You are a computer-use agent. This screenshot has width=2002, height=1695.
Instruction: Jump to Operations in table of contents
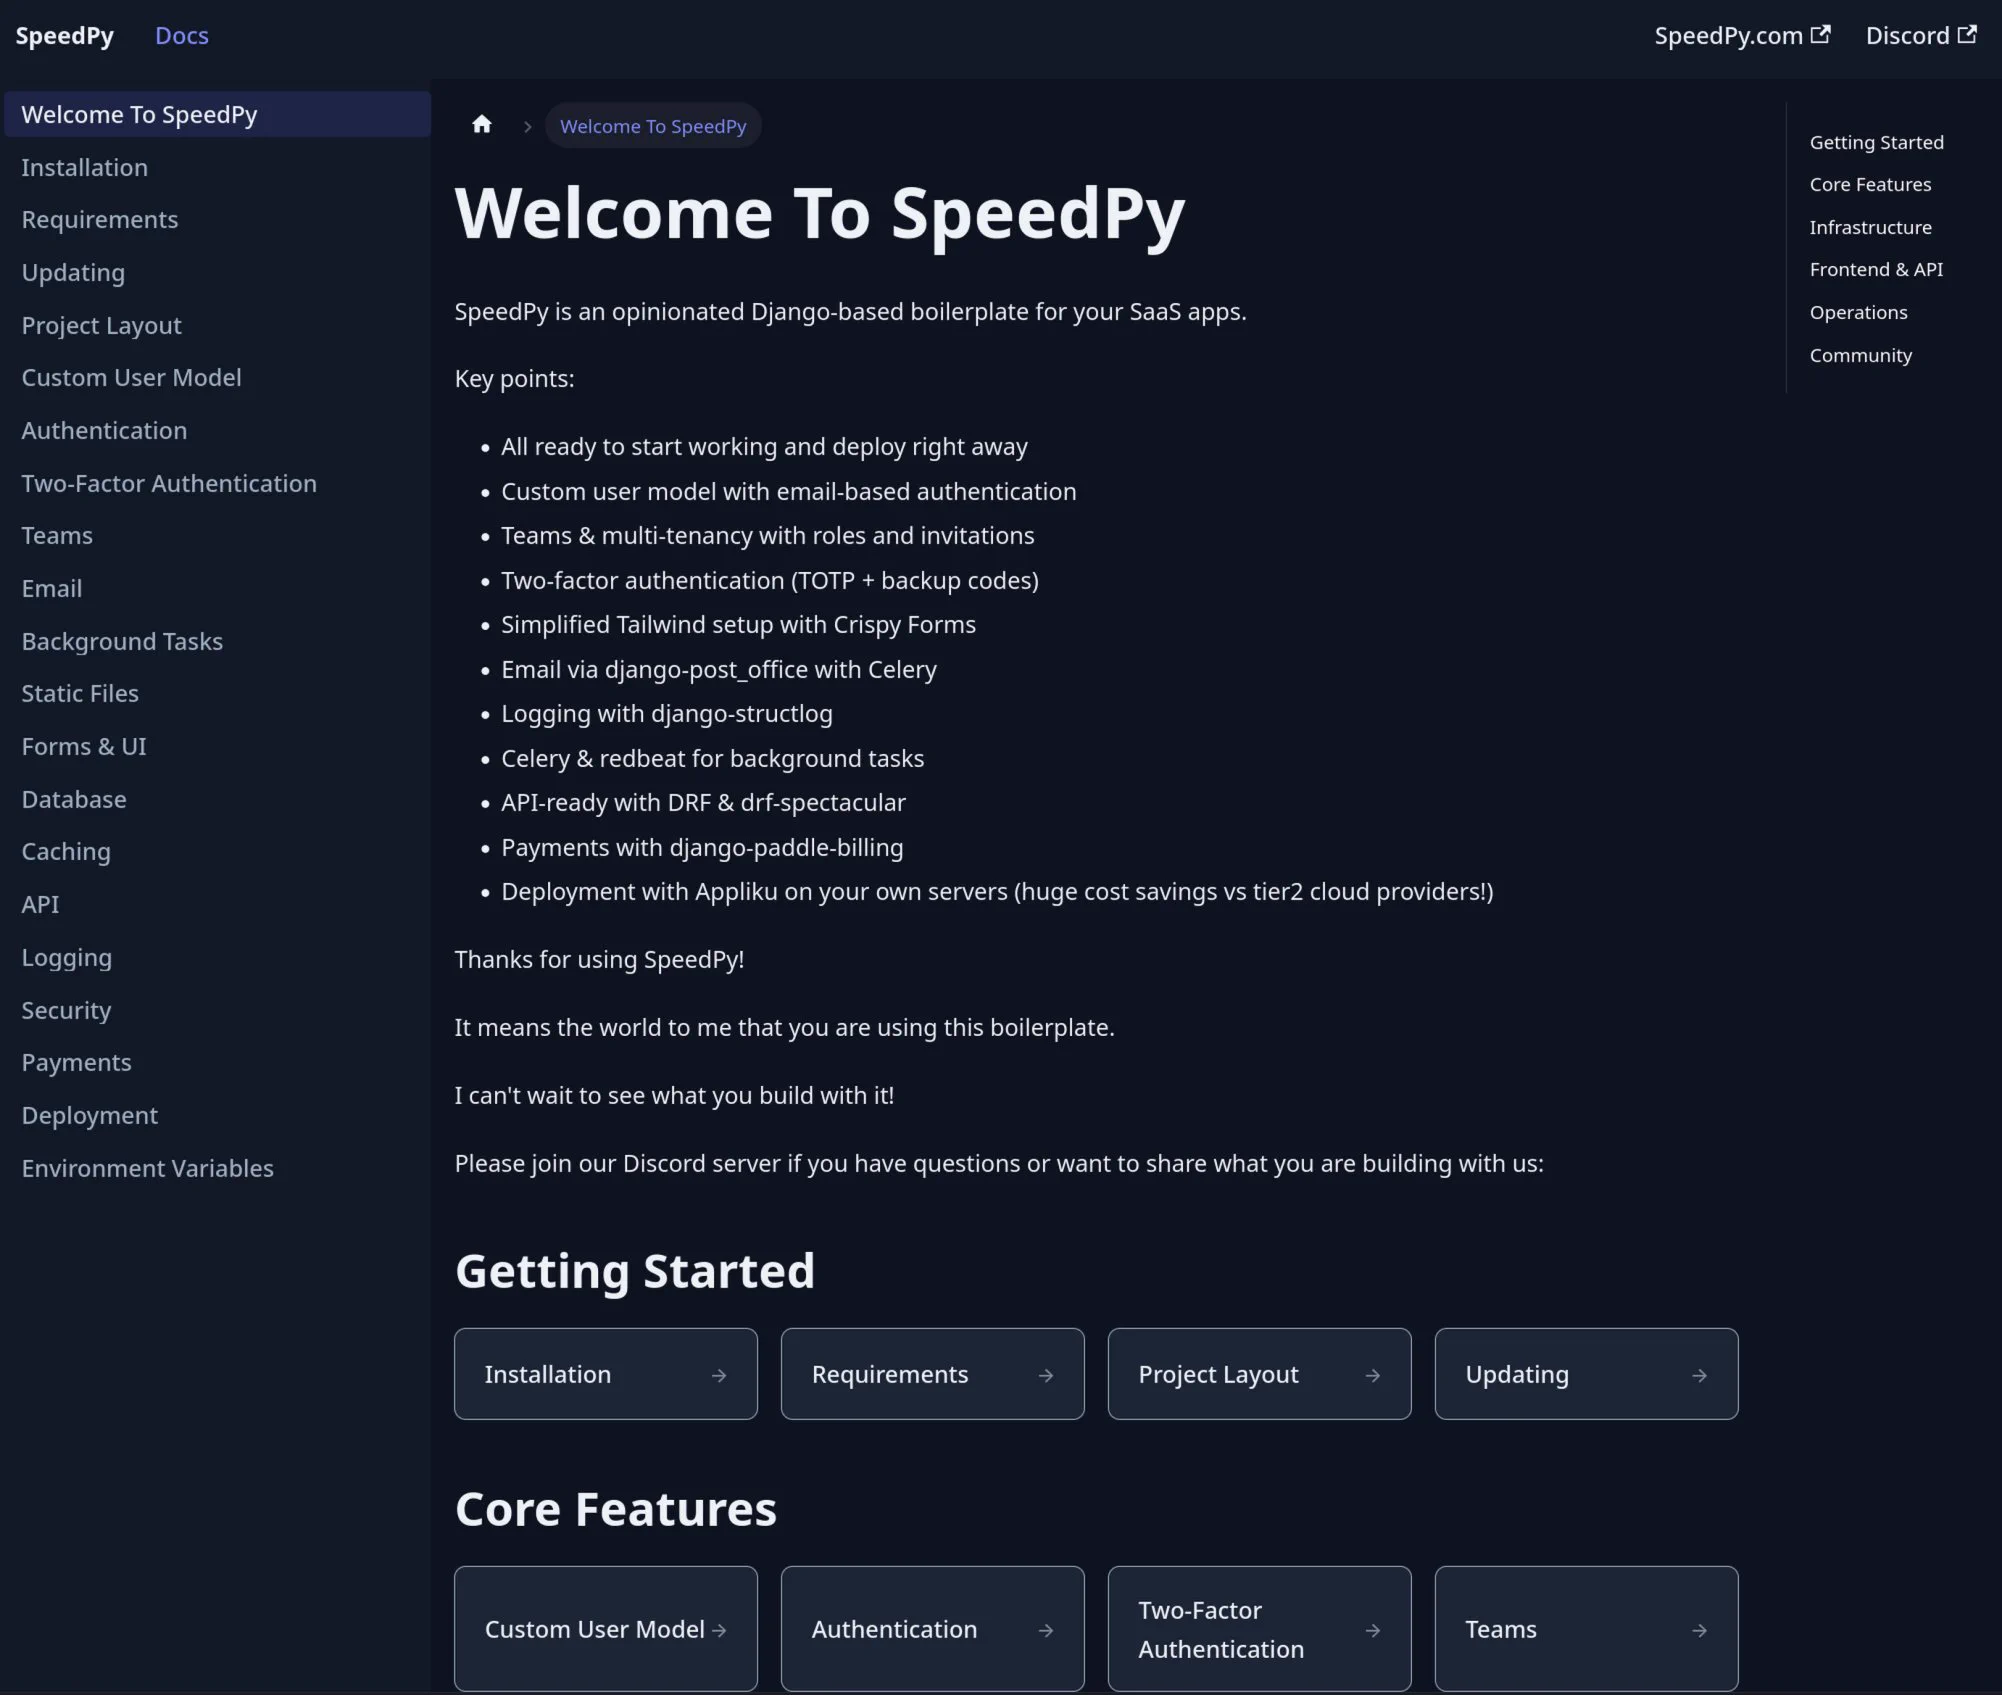point(1858,312)
